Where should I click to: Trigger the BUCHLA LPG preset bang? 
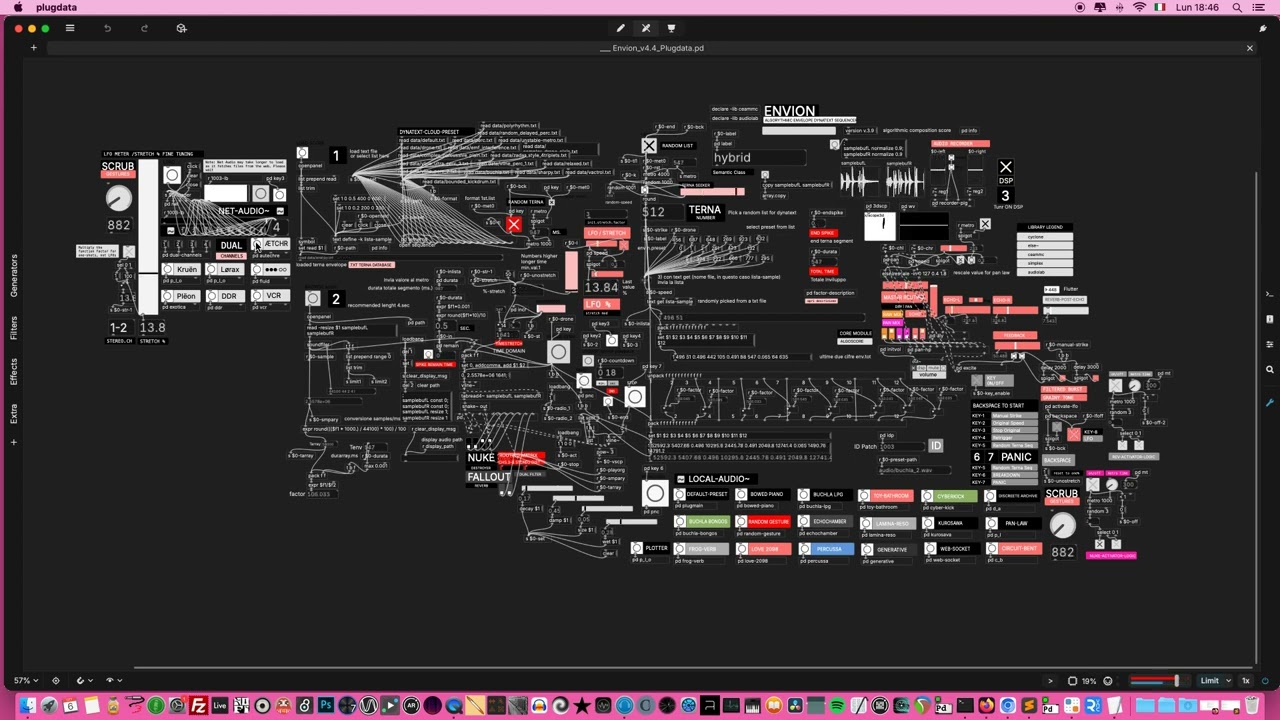pos(803,495)
